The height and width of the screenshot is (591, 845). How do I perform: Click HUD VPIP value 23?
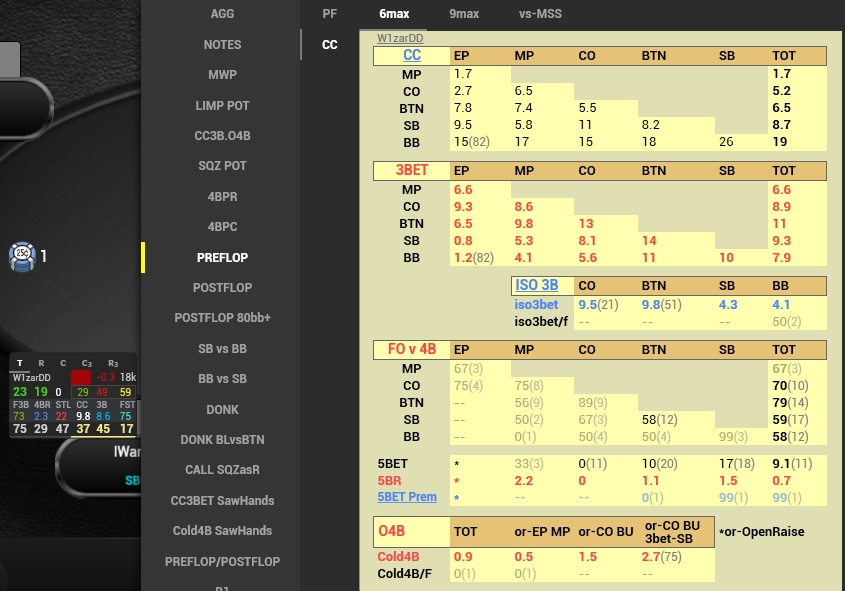[x=20, y=392]
